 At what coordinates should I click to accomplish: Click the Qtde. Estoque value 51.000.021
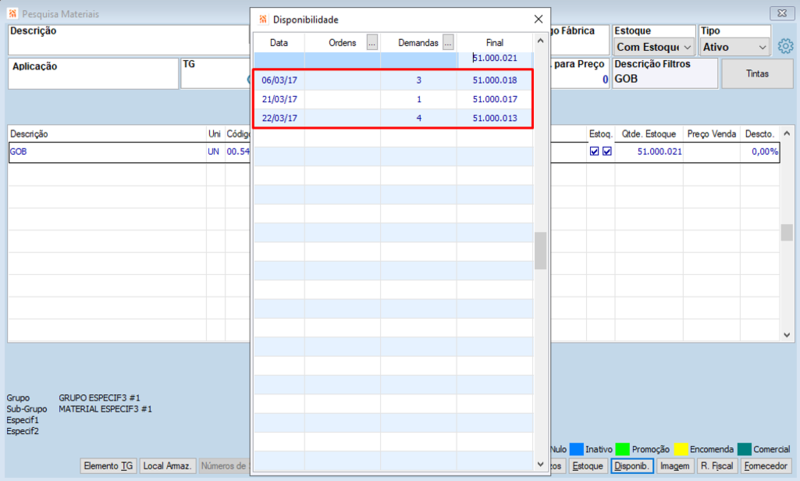coord(659,151)
